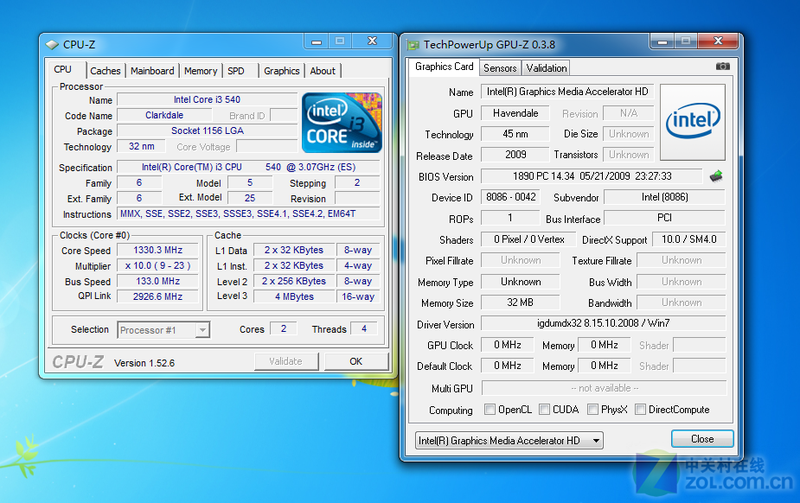Check the PhysX checkbox

(592, 409)
